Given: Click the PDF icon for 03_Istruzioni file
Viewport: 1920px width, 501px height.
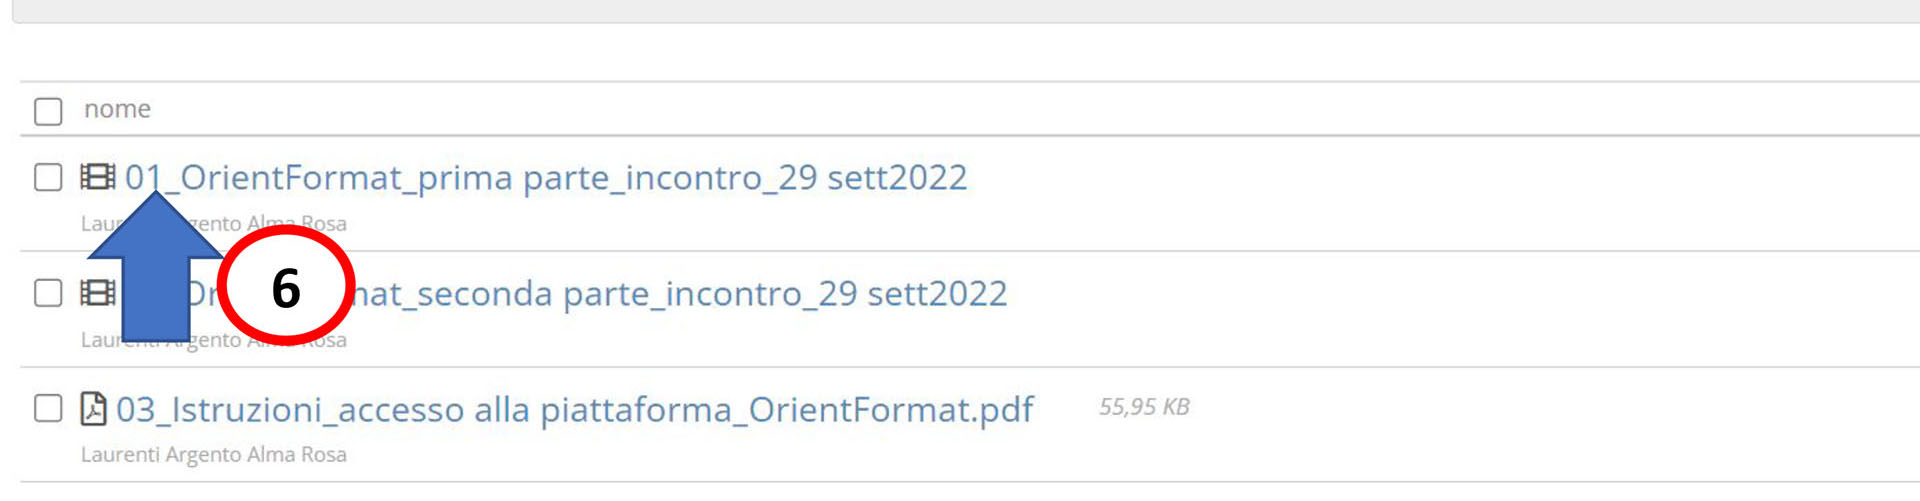Looking at the screenshot, I should tap(93, 408).
